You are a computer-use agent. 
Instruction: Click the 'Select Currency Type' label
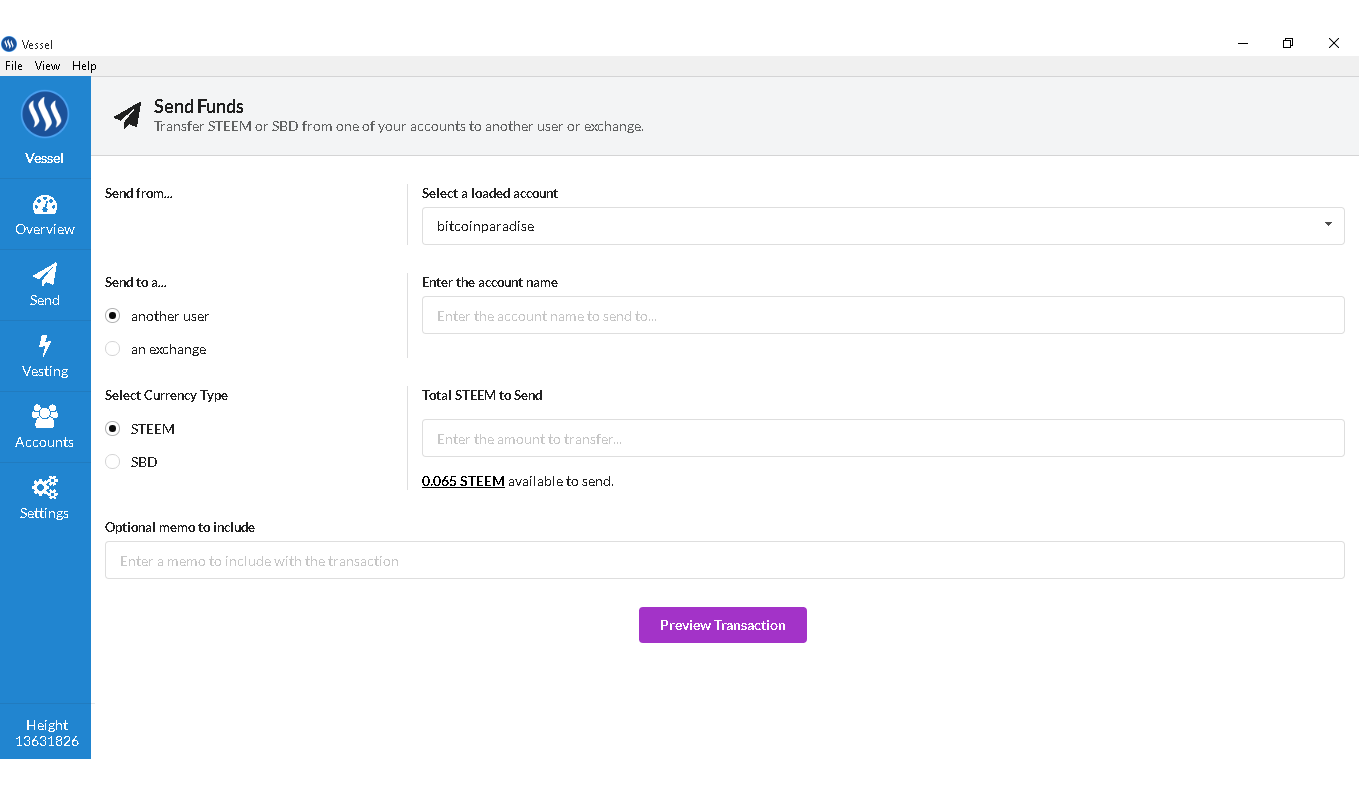[x=166, y=395]
